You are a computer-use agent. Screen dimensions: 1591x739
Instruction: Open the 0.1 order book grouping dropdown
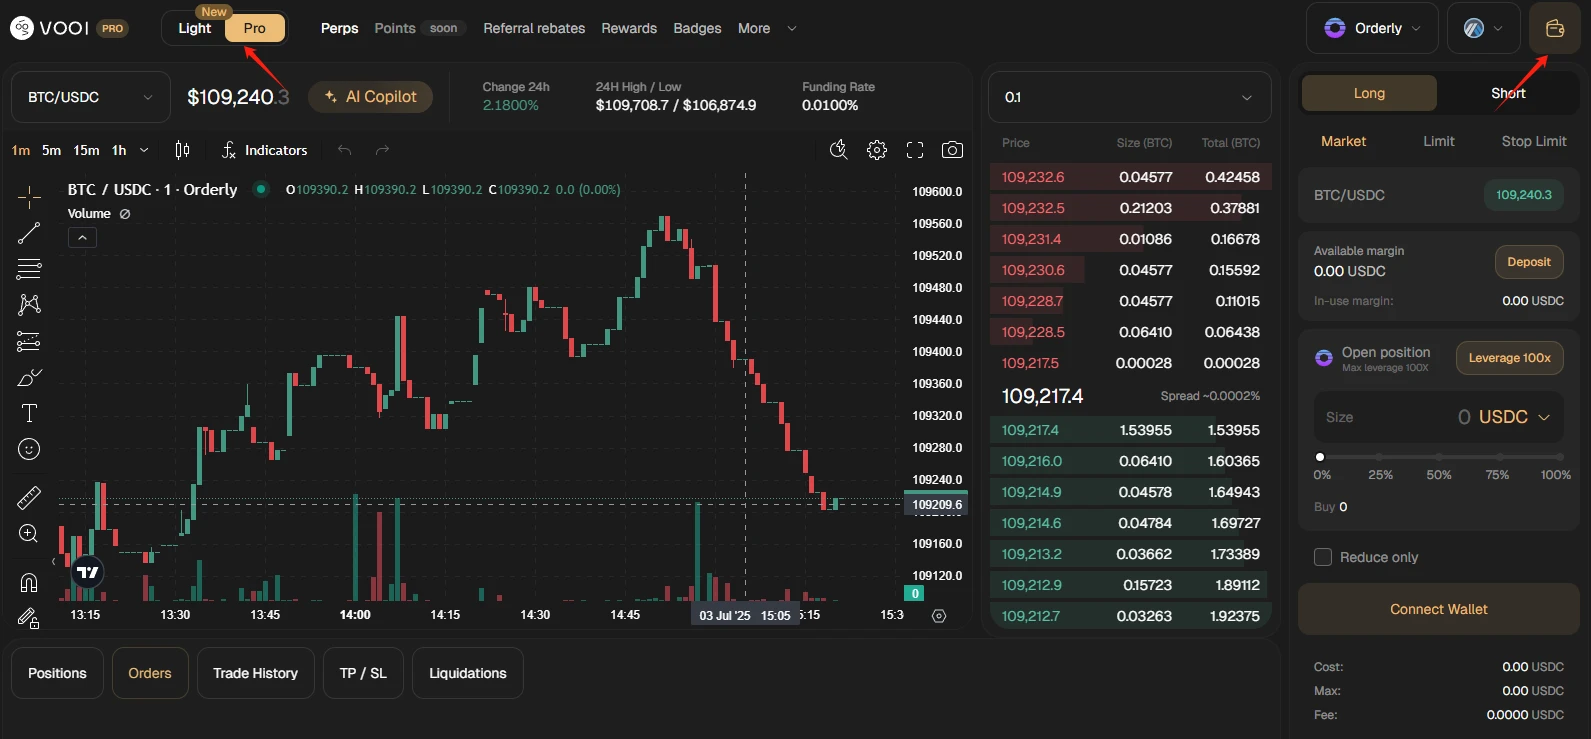pos(1128,97)
